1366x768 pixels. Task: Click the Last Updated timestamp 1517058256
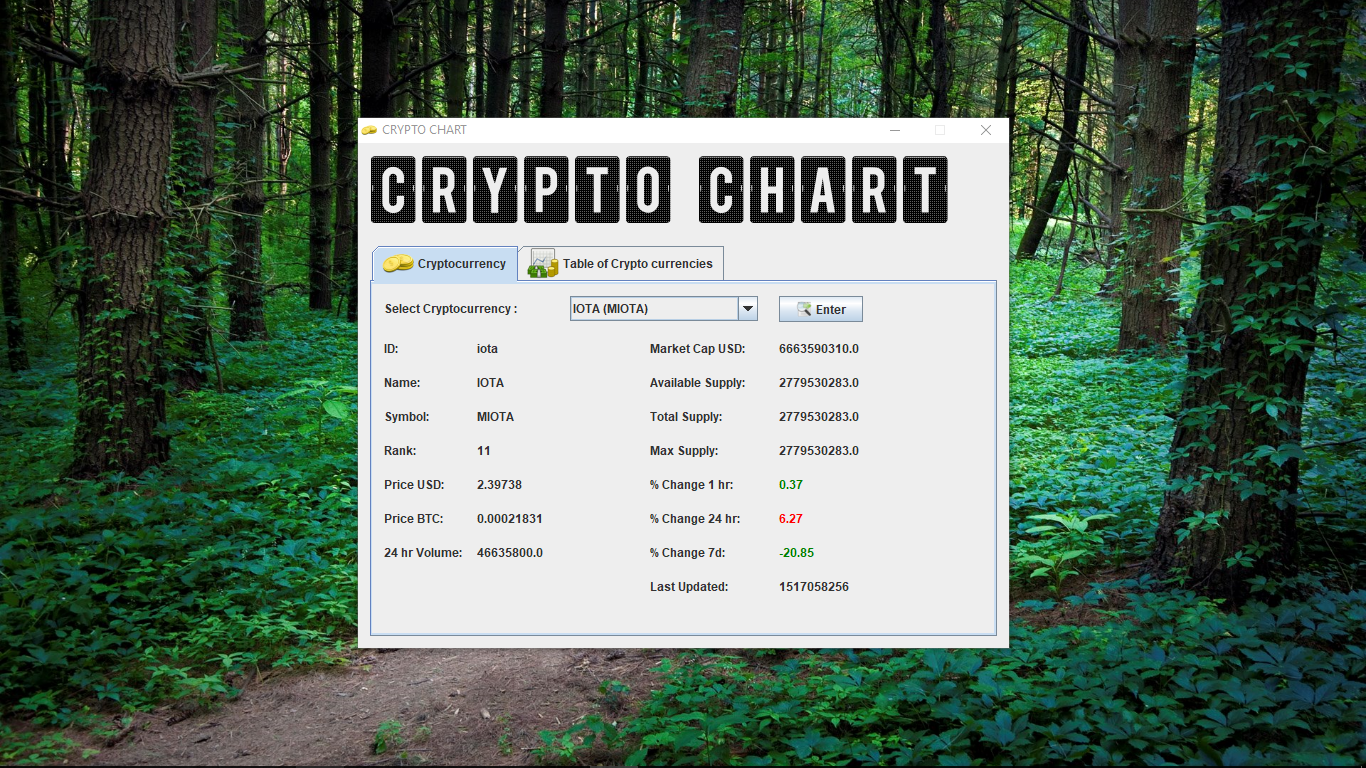pos(813,587)
